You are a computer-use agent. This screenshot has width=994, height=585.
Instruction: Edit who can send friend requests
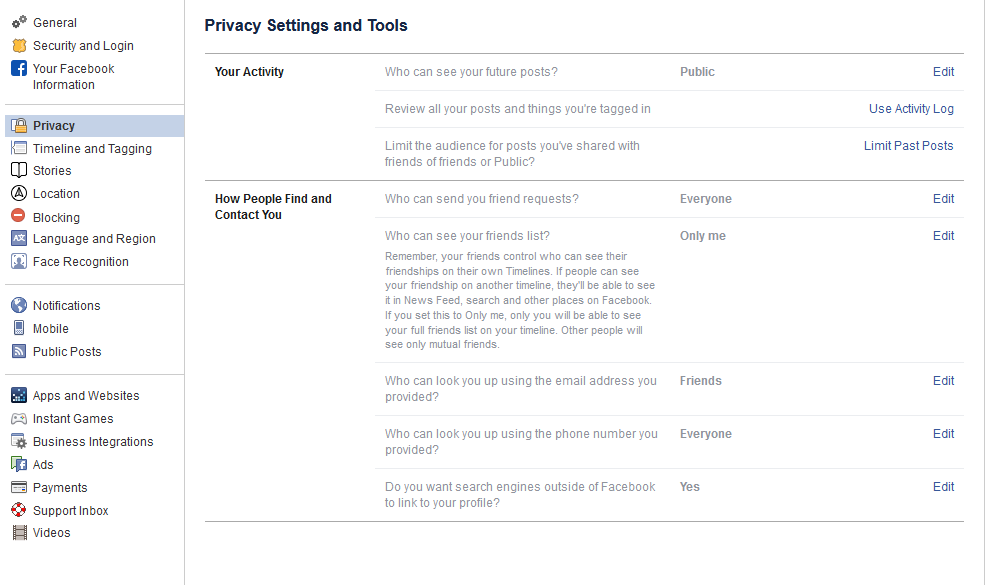point(943,199)
